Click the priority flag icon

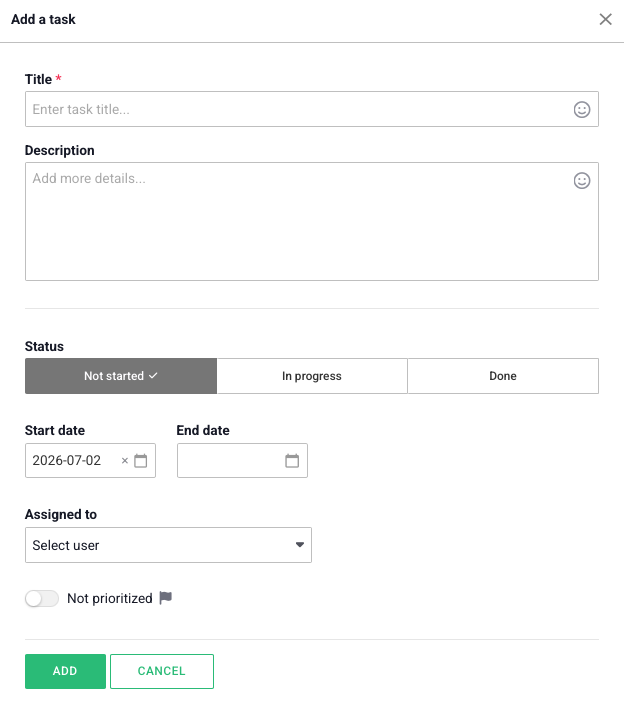166,598
